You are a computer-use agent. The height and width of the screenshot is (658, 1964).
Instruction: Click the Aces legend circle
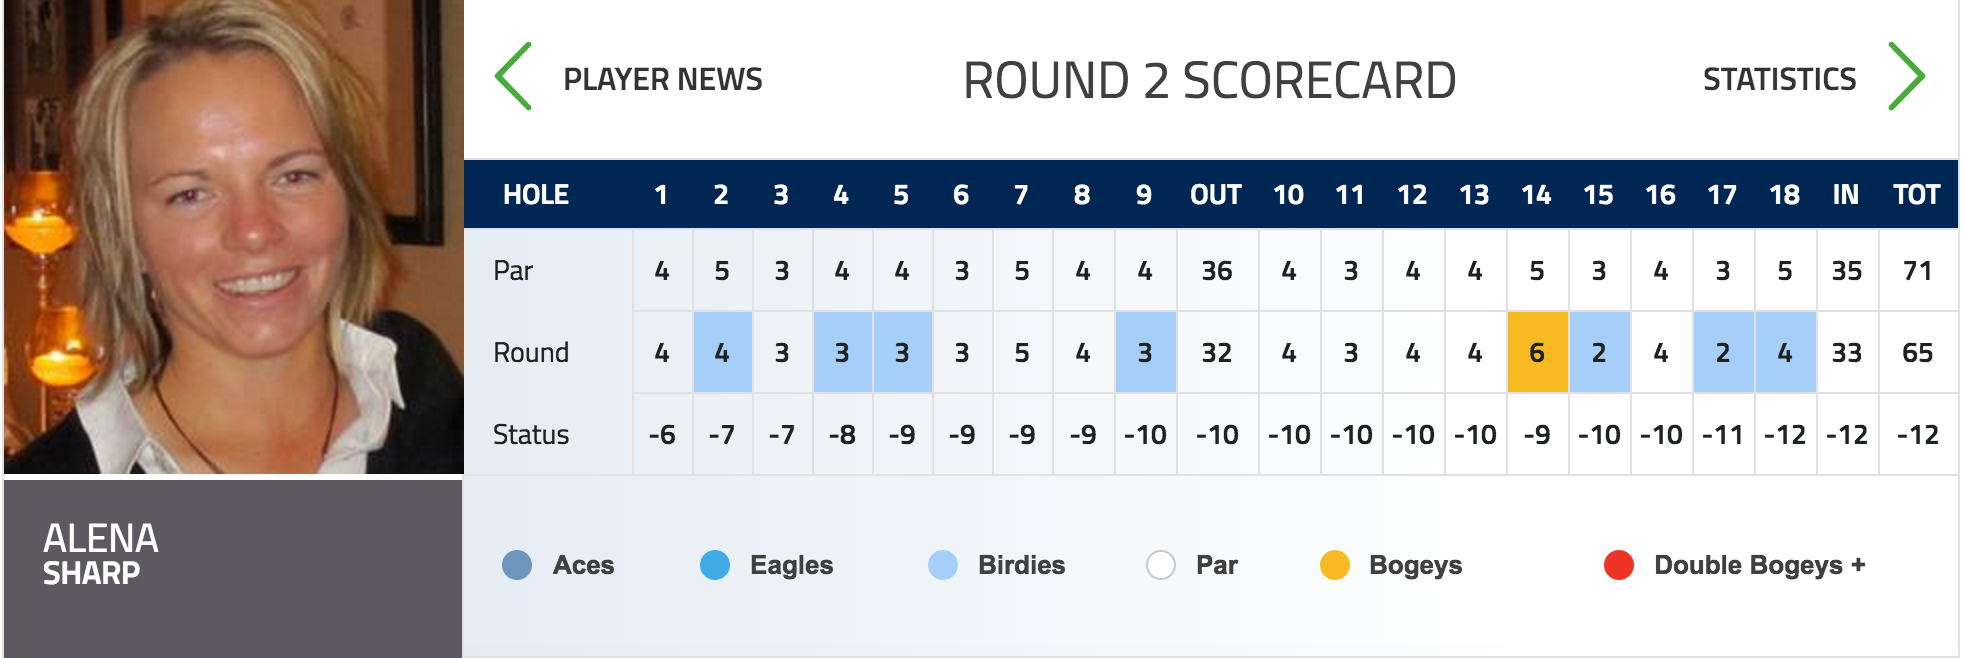click(x=517, y=565)
